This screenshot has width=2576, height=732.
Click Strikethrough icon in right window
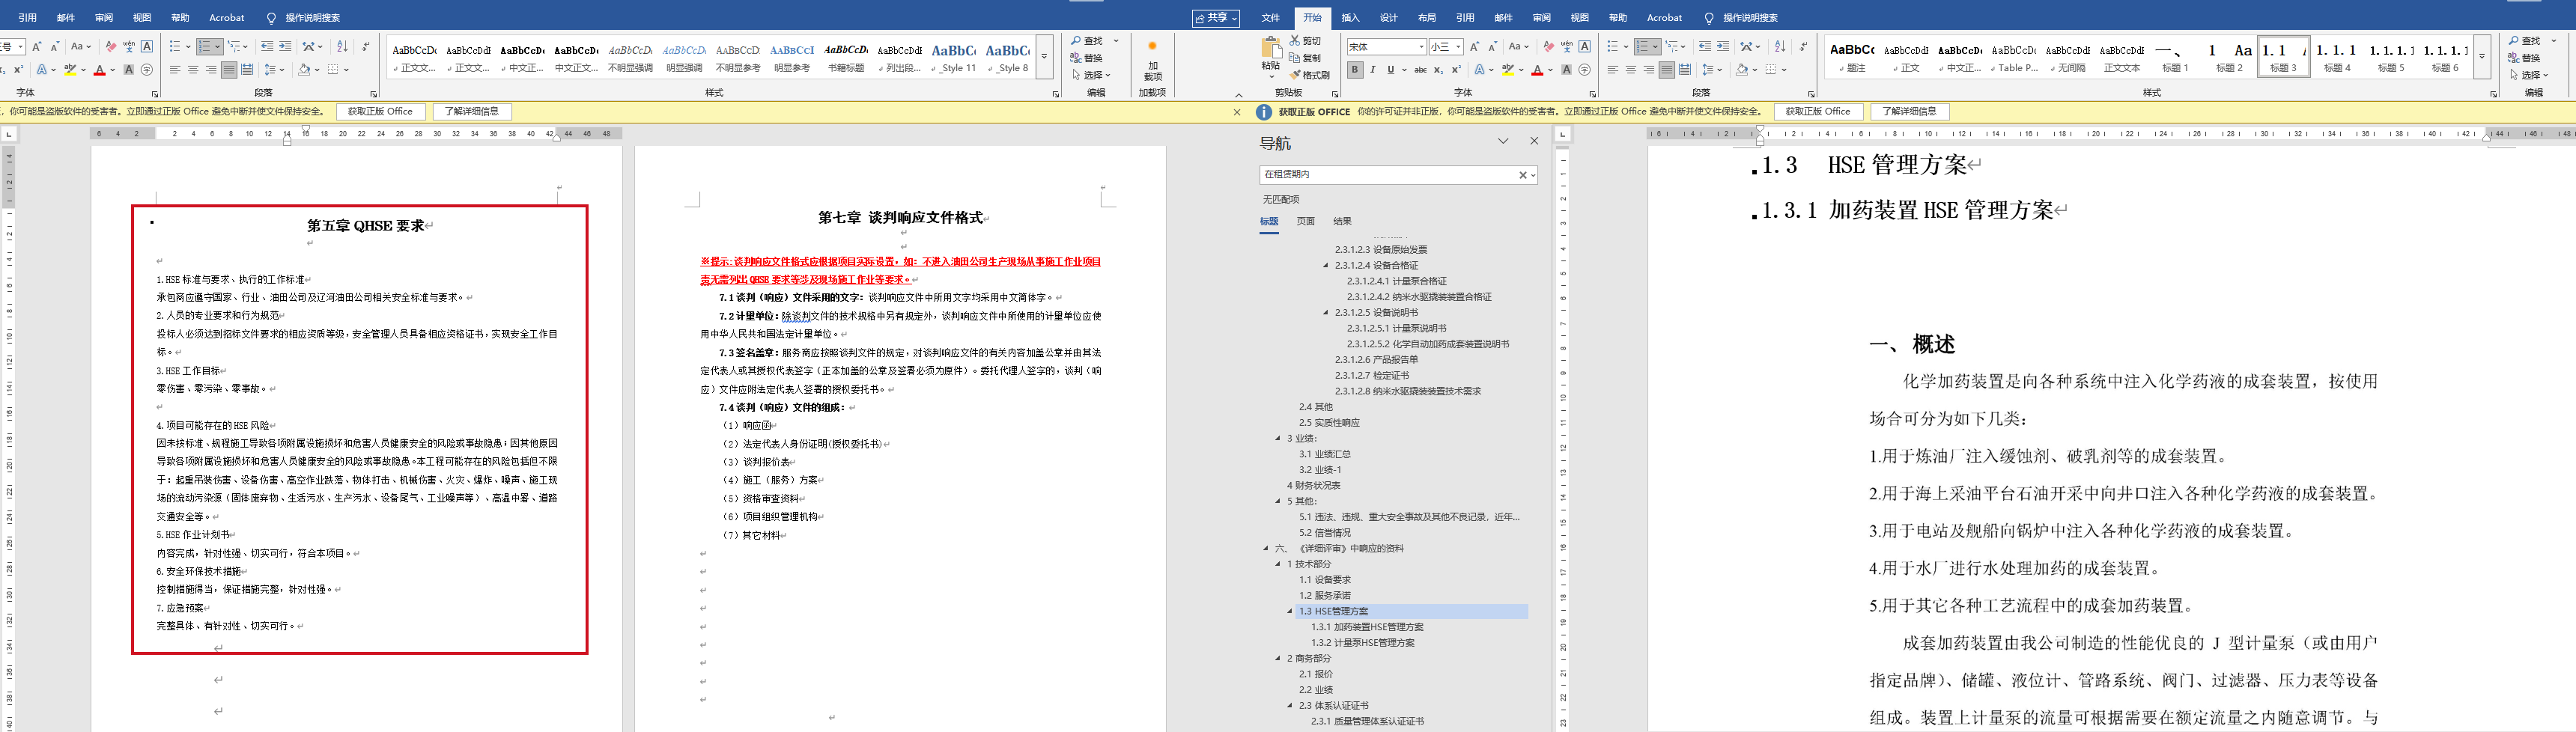pyautogui.click(x=1420, y=70)
